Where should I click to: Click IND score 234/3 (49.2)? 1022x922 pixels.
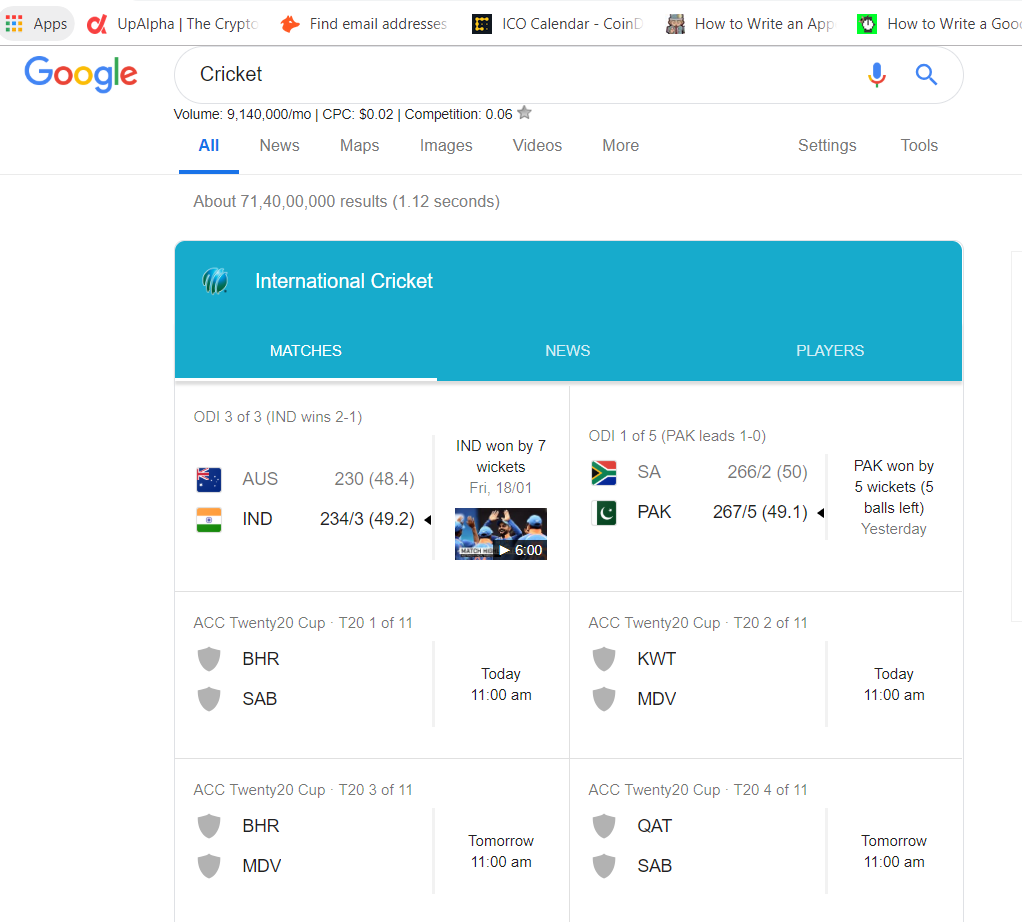coord(367,519)
